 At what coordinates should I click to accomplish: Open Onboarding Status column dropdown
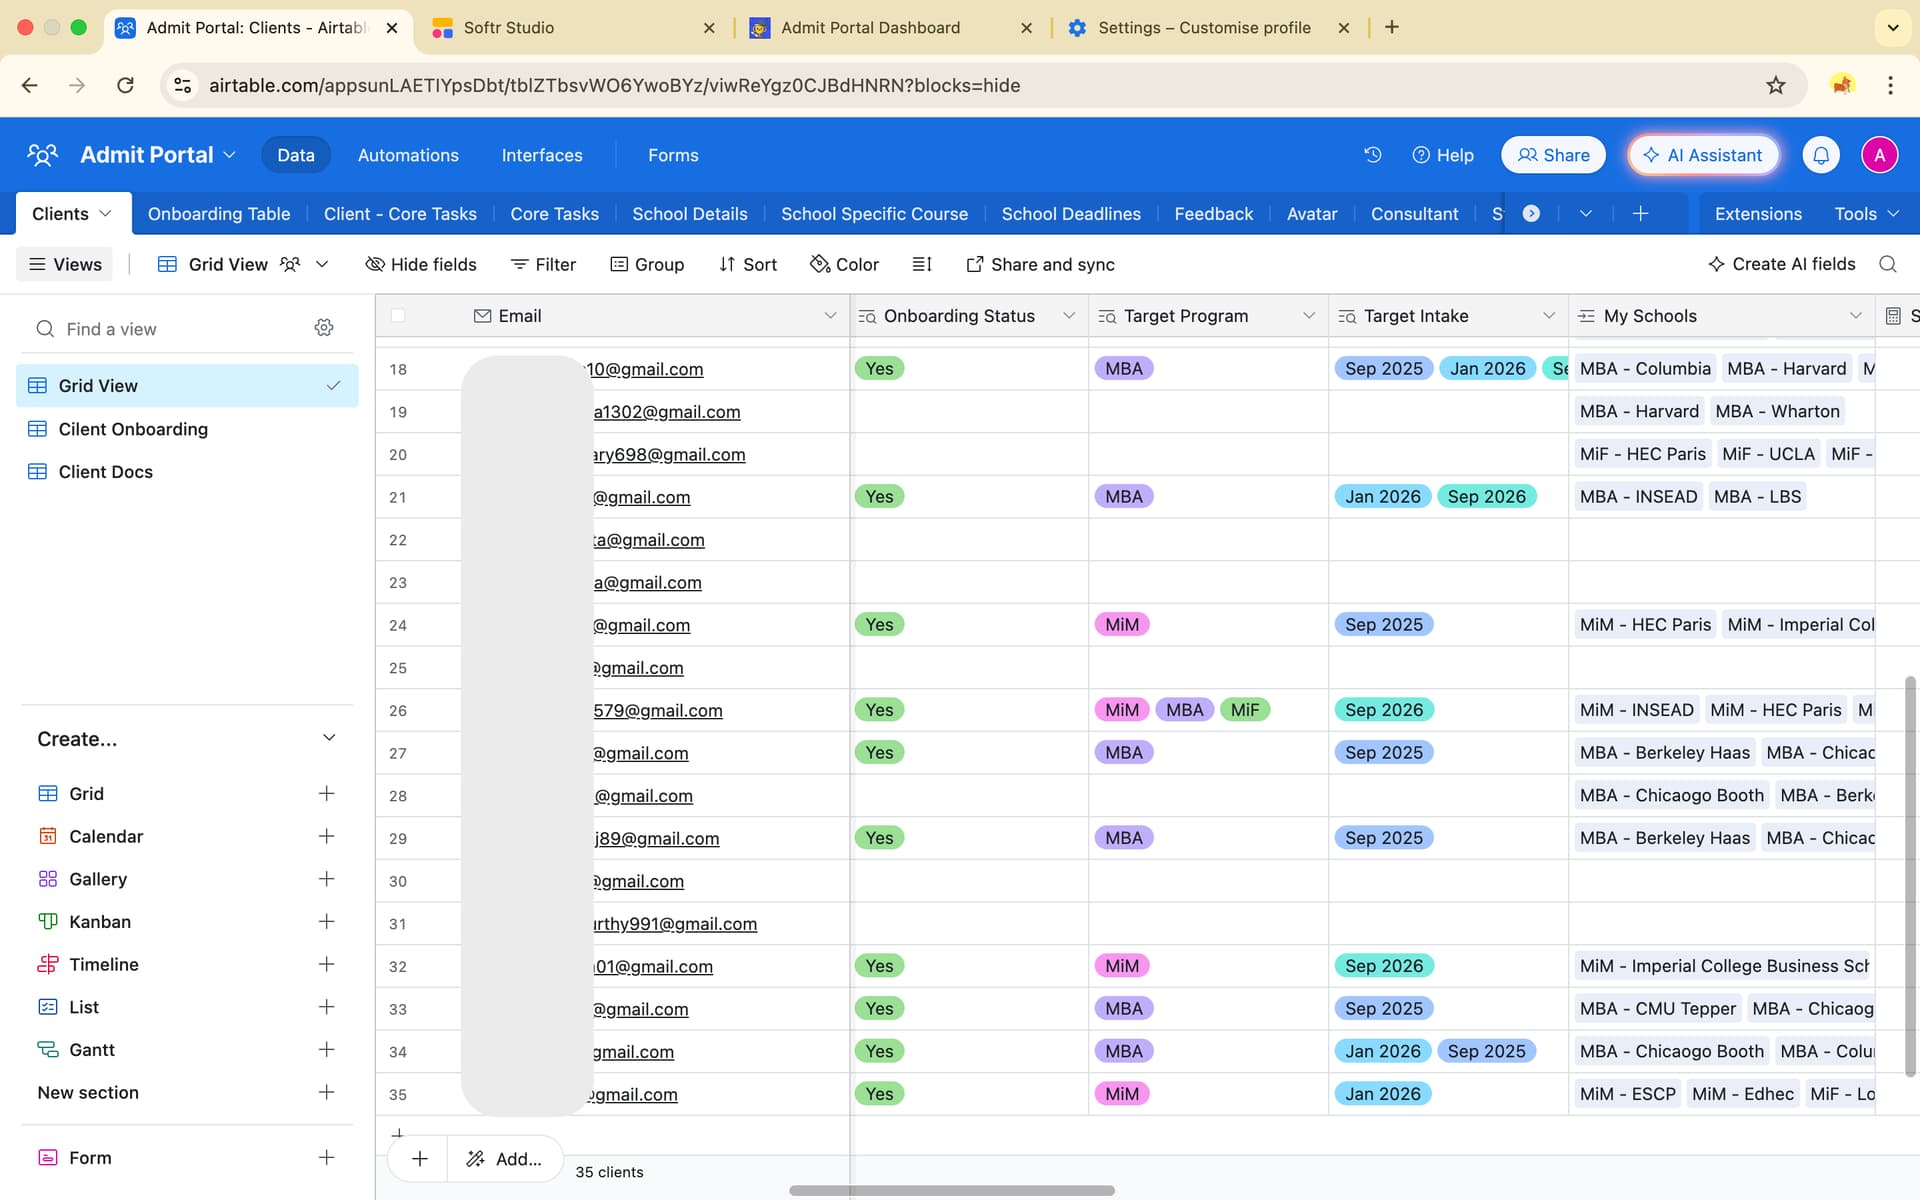1069,316
